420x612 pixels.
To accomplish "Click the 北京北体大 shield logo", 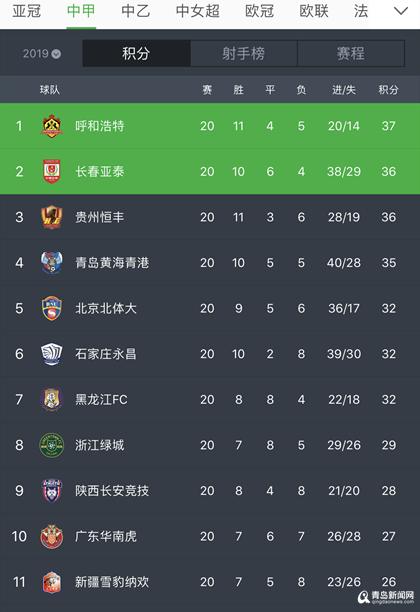I will pyautogui.click(x=52, y=308).
